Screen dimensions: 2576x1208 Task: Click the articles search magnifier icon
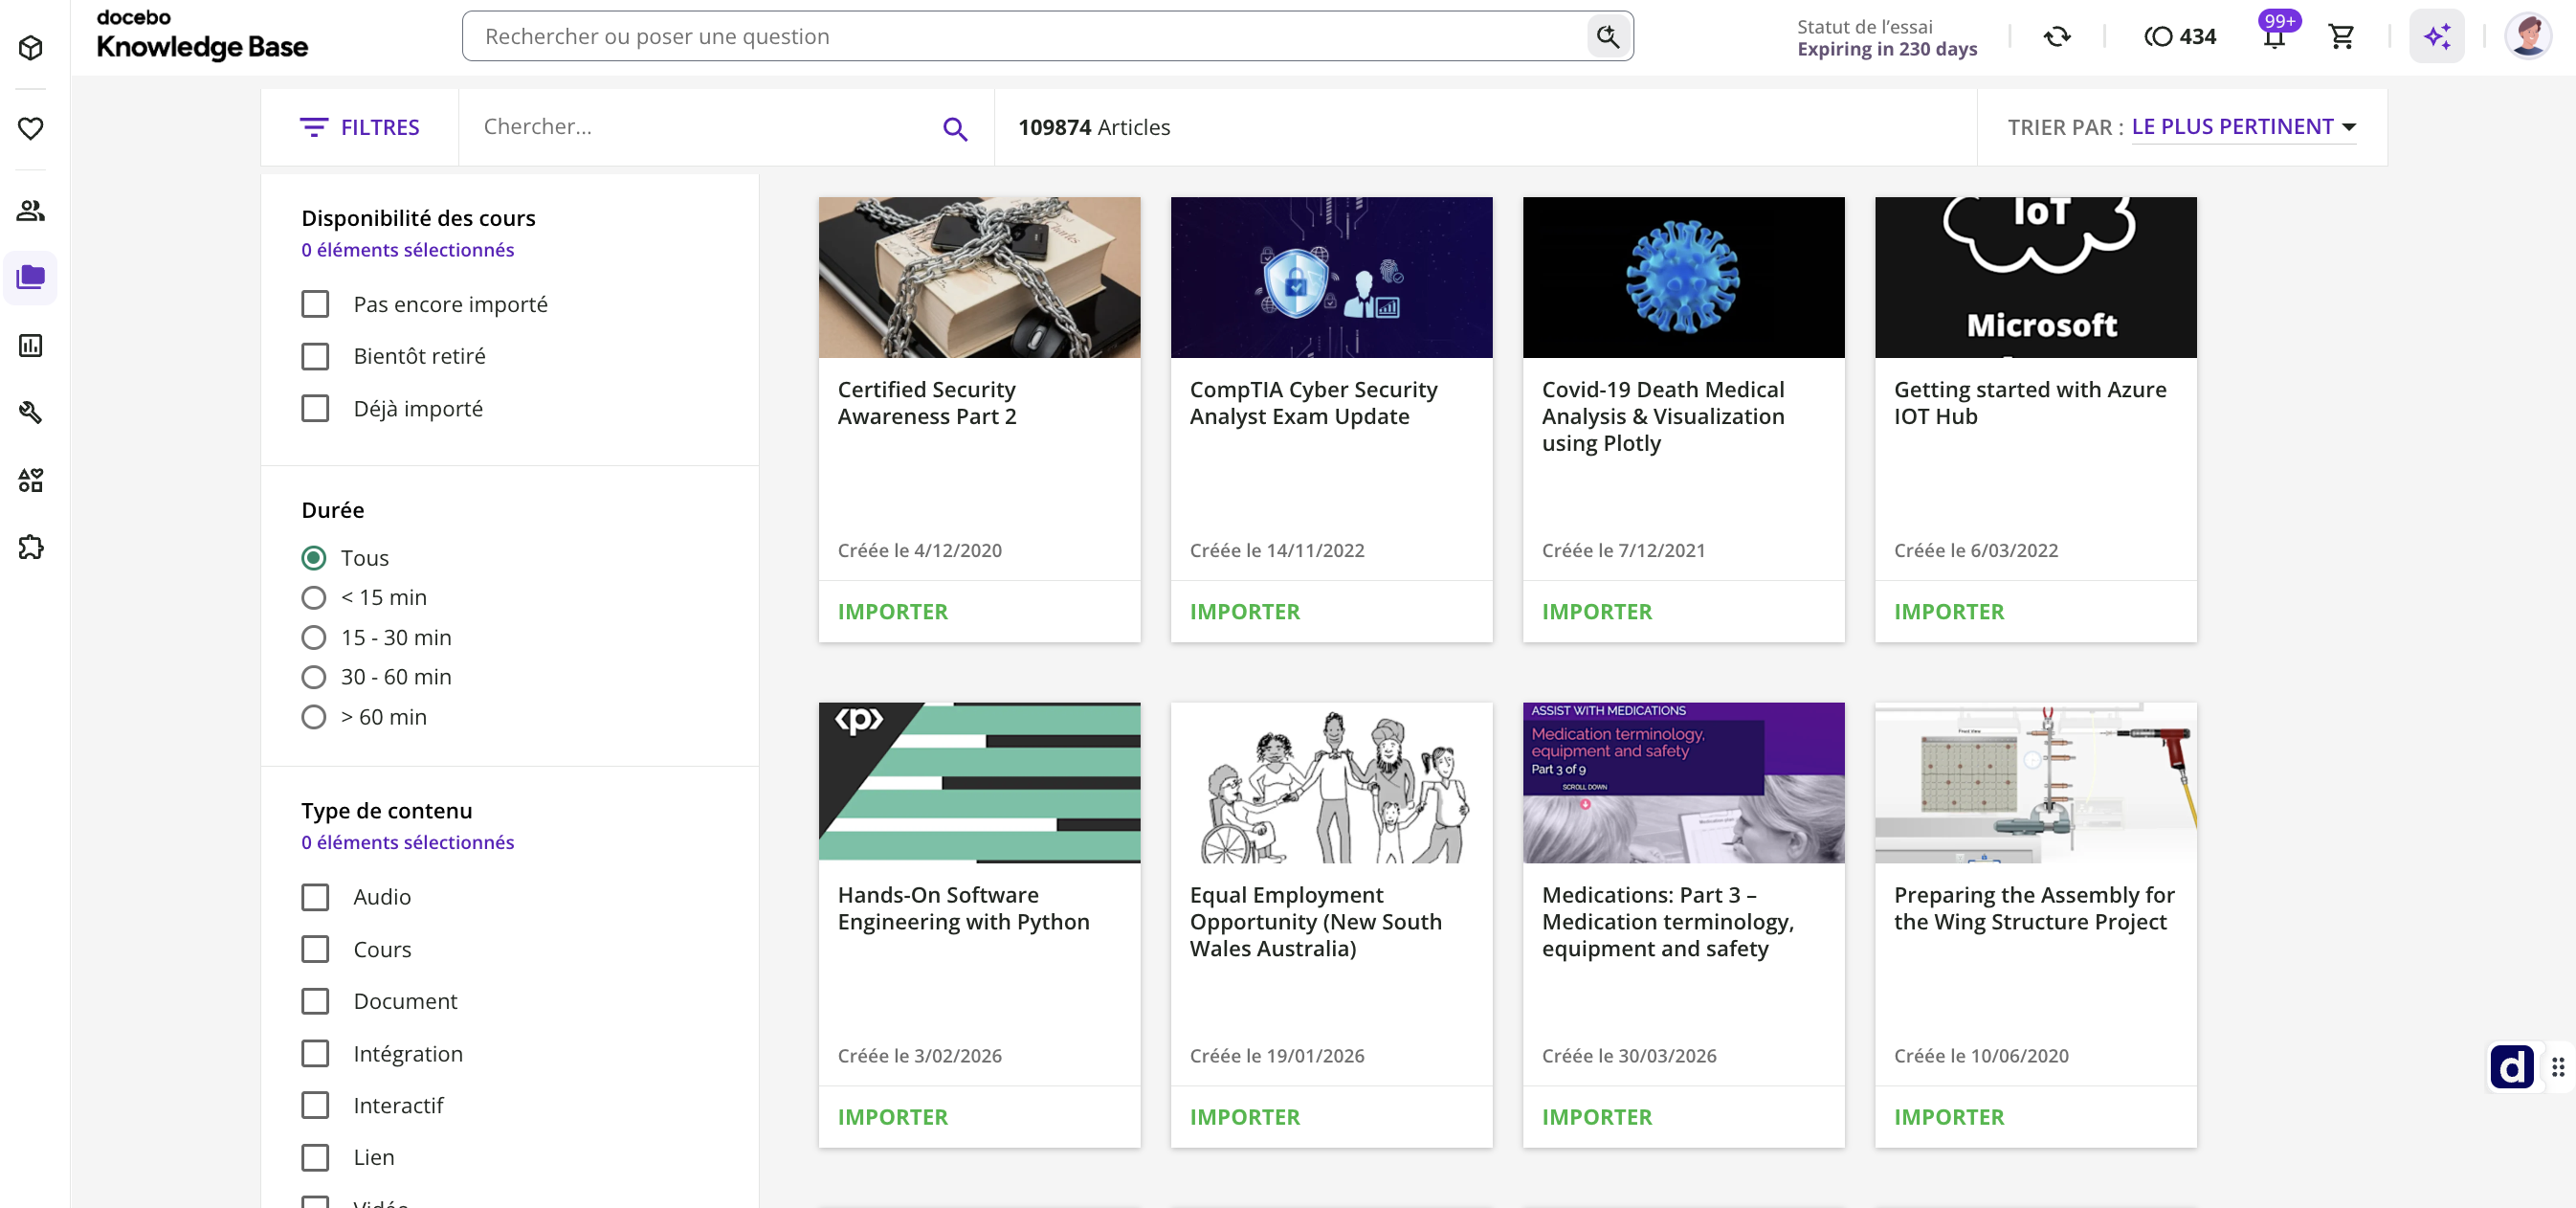955,128
